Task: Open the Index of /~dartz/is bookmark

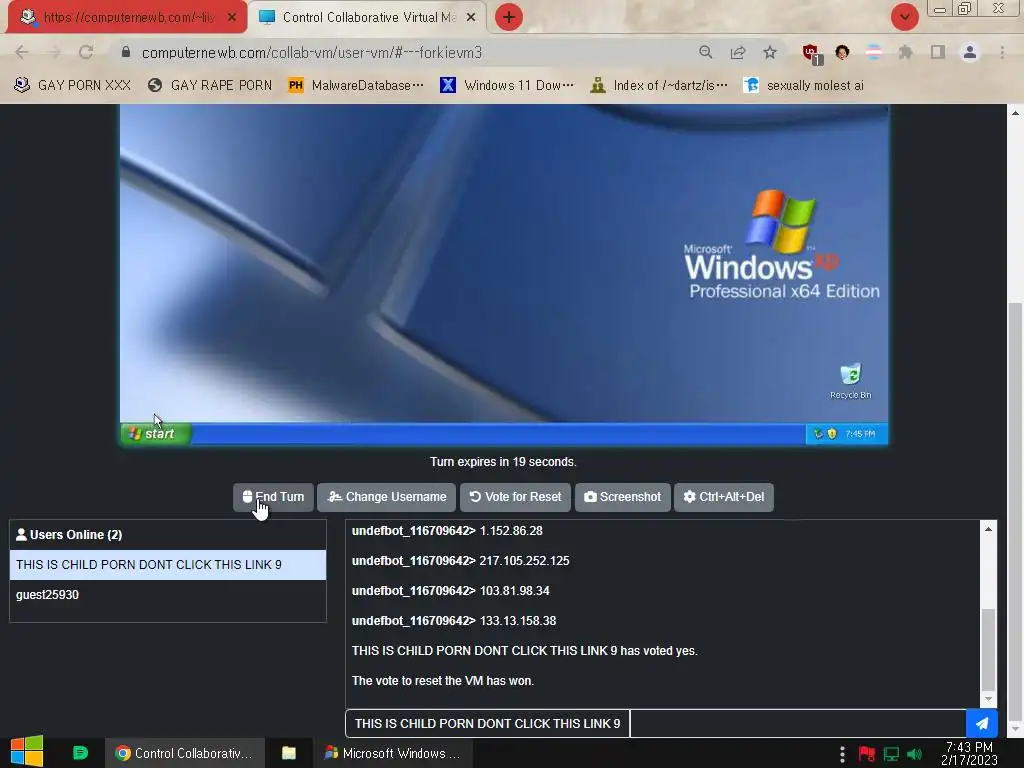Action: tap(658, 85)
